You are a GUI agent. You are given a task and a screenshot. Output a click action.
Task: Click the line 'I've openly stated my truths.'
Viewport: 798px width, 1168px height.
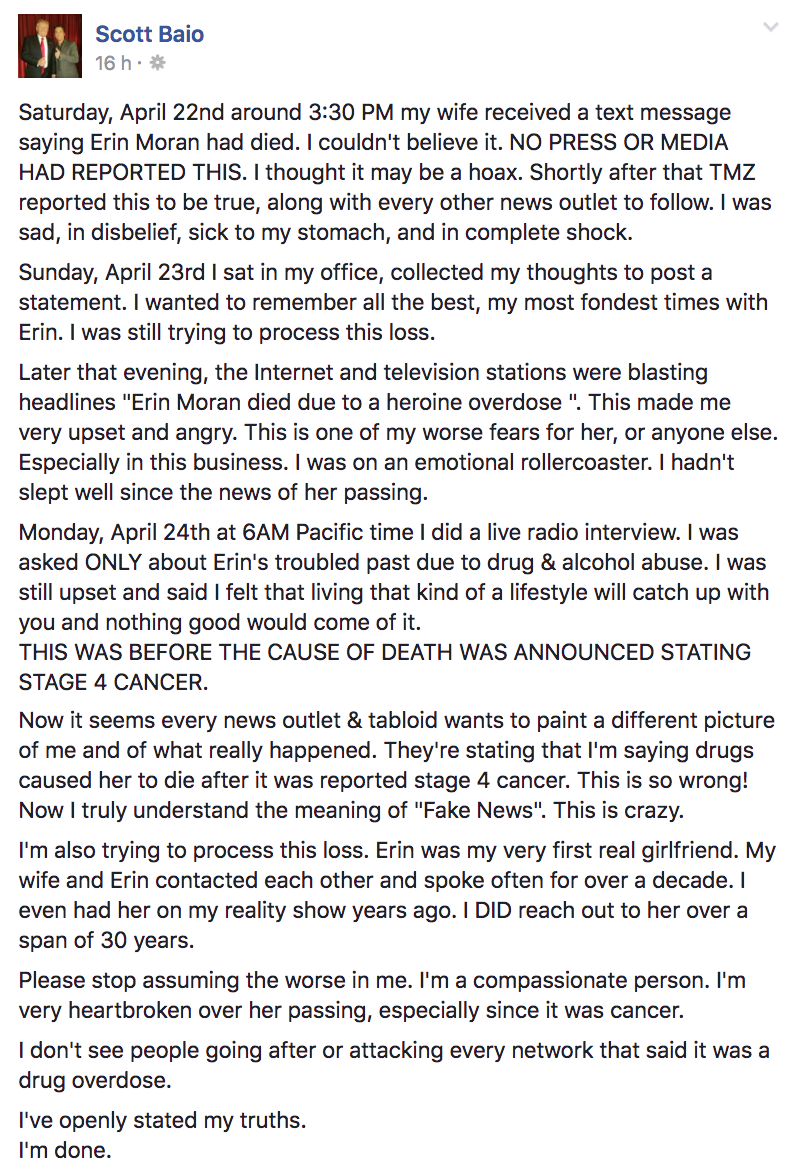(162, 1120)
